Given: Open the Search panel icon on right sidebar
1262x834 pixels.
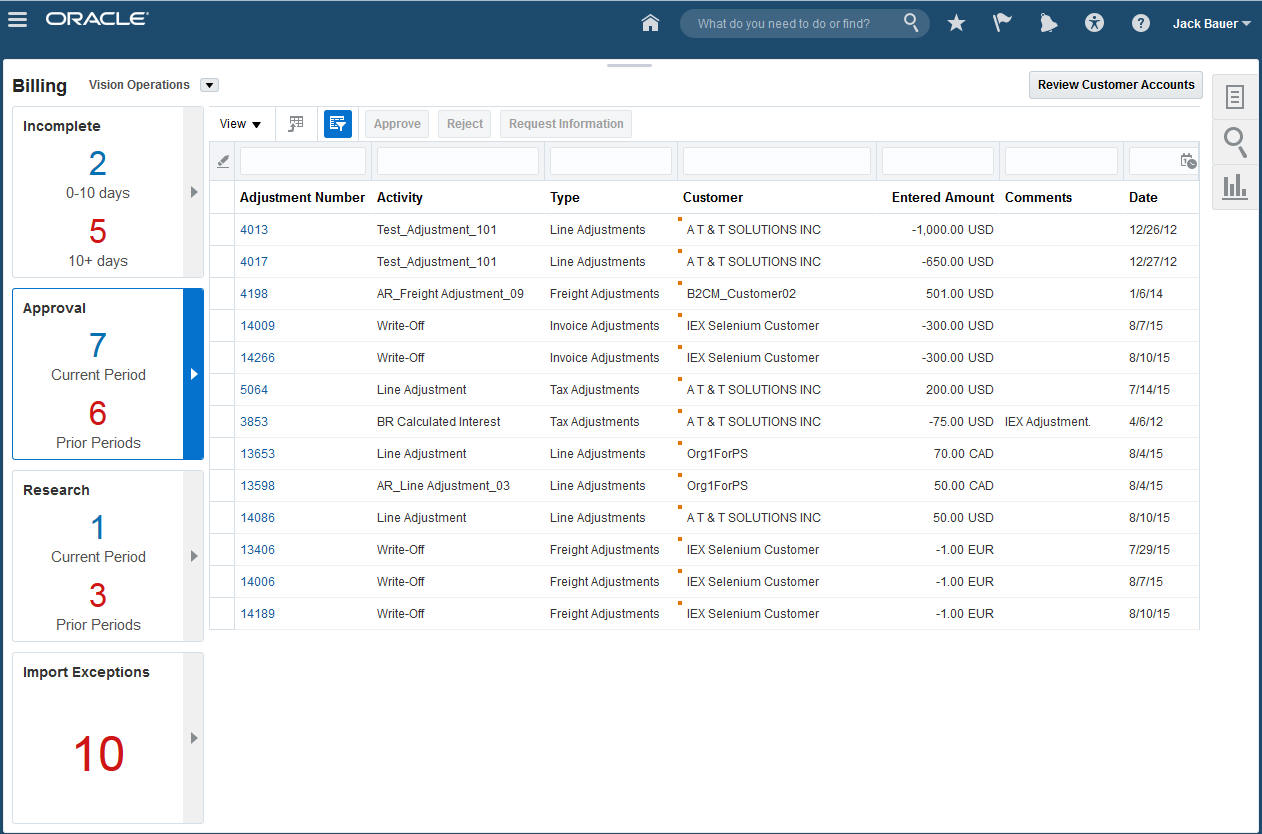Looking at the screenshot, I should 1235,142.
